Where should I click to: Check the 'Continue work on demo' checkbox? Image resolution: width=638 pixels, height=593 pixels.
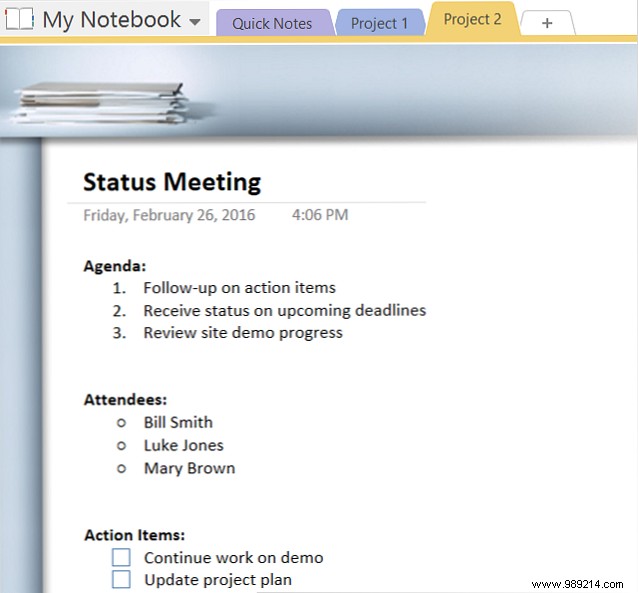(x=121, y=557)
